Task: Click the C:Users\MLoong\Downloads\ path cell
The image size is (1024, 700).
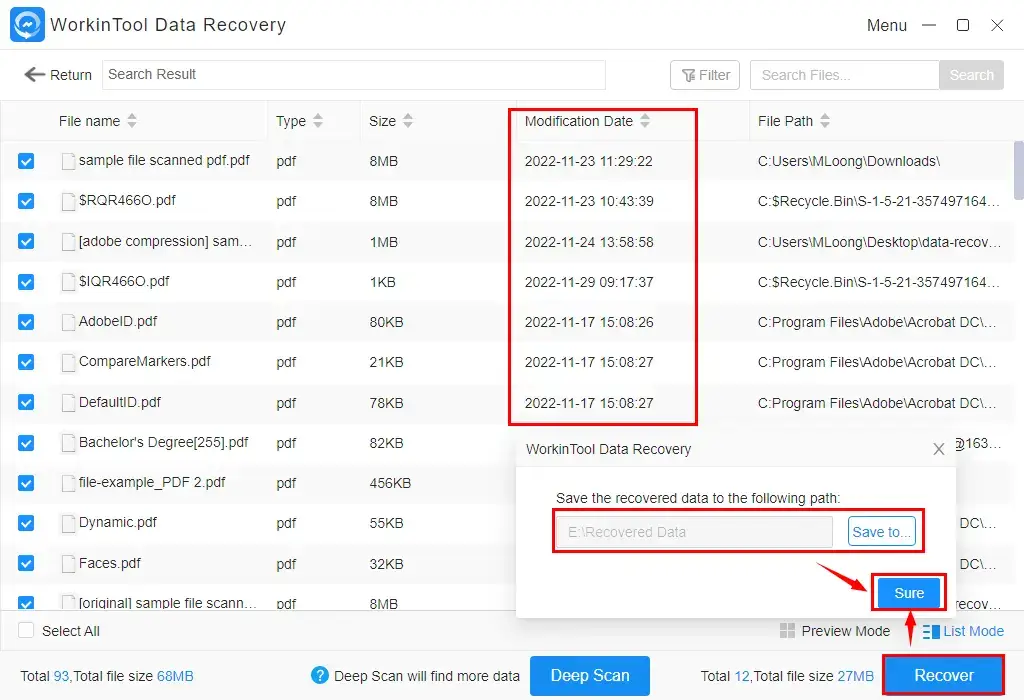Action: tap(848, 161)
